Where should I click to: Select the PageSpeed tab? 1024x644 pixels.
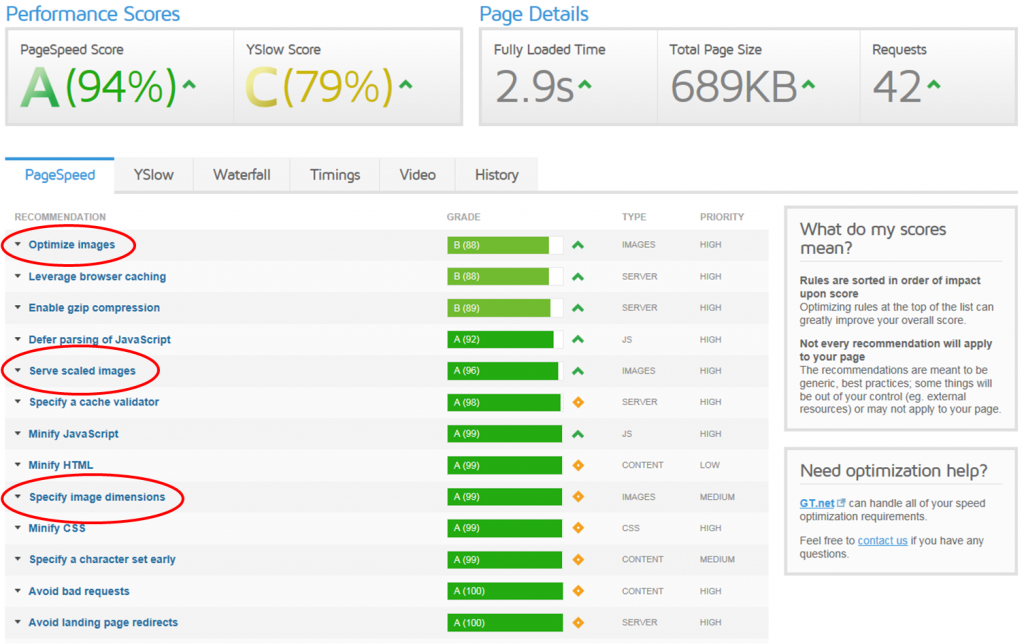click(60, 175)
